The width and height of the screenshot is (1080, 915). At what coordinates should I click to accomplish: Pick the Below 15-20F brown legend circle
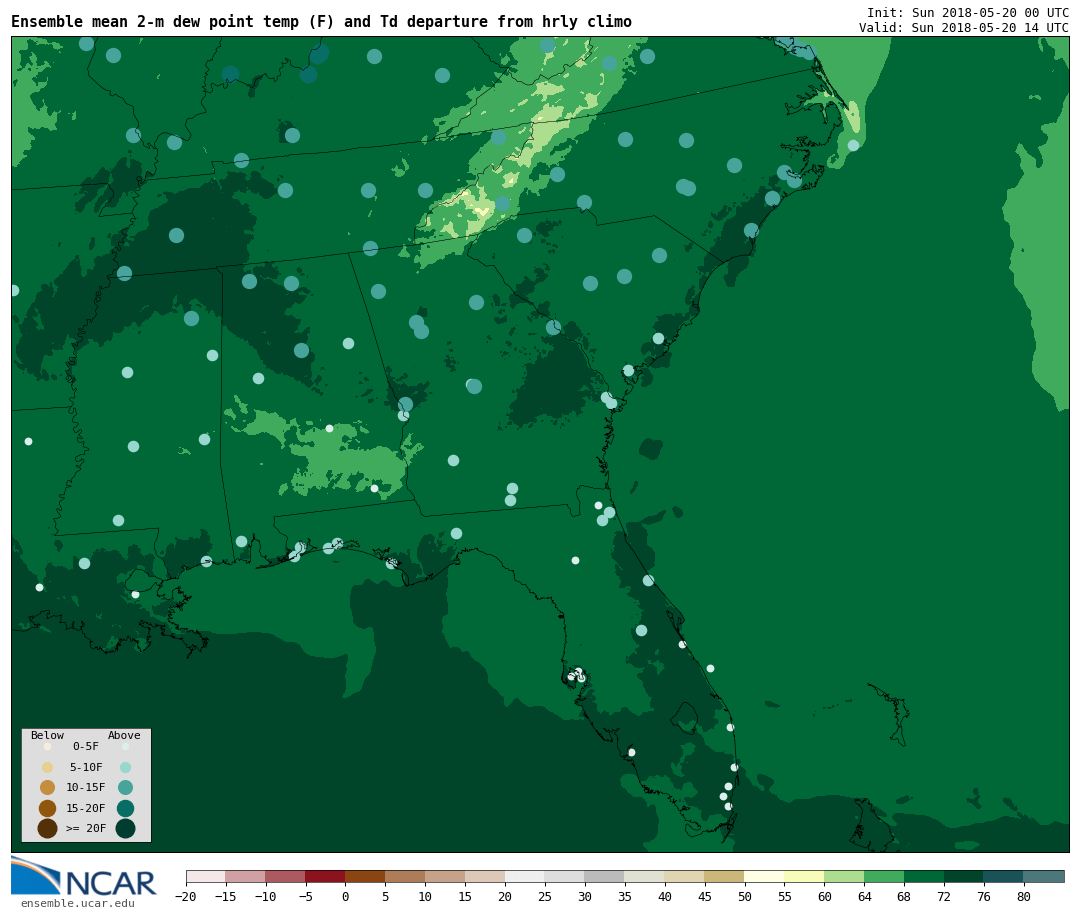(x=48, y=808)
